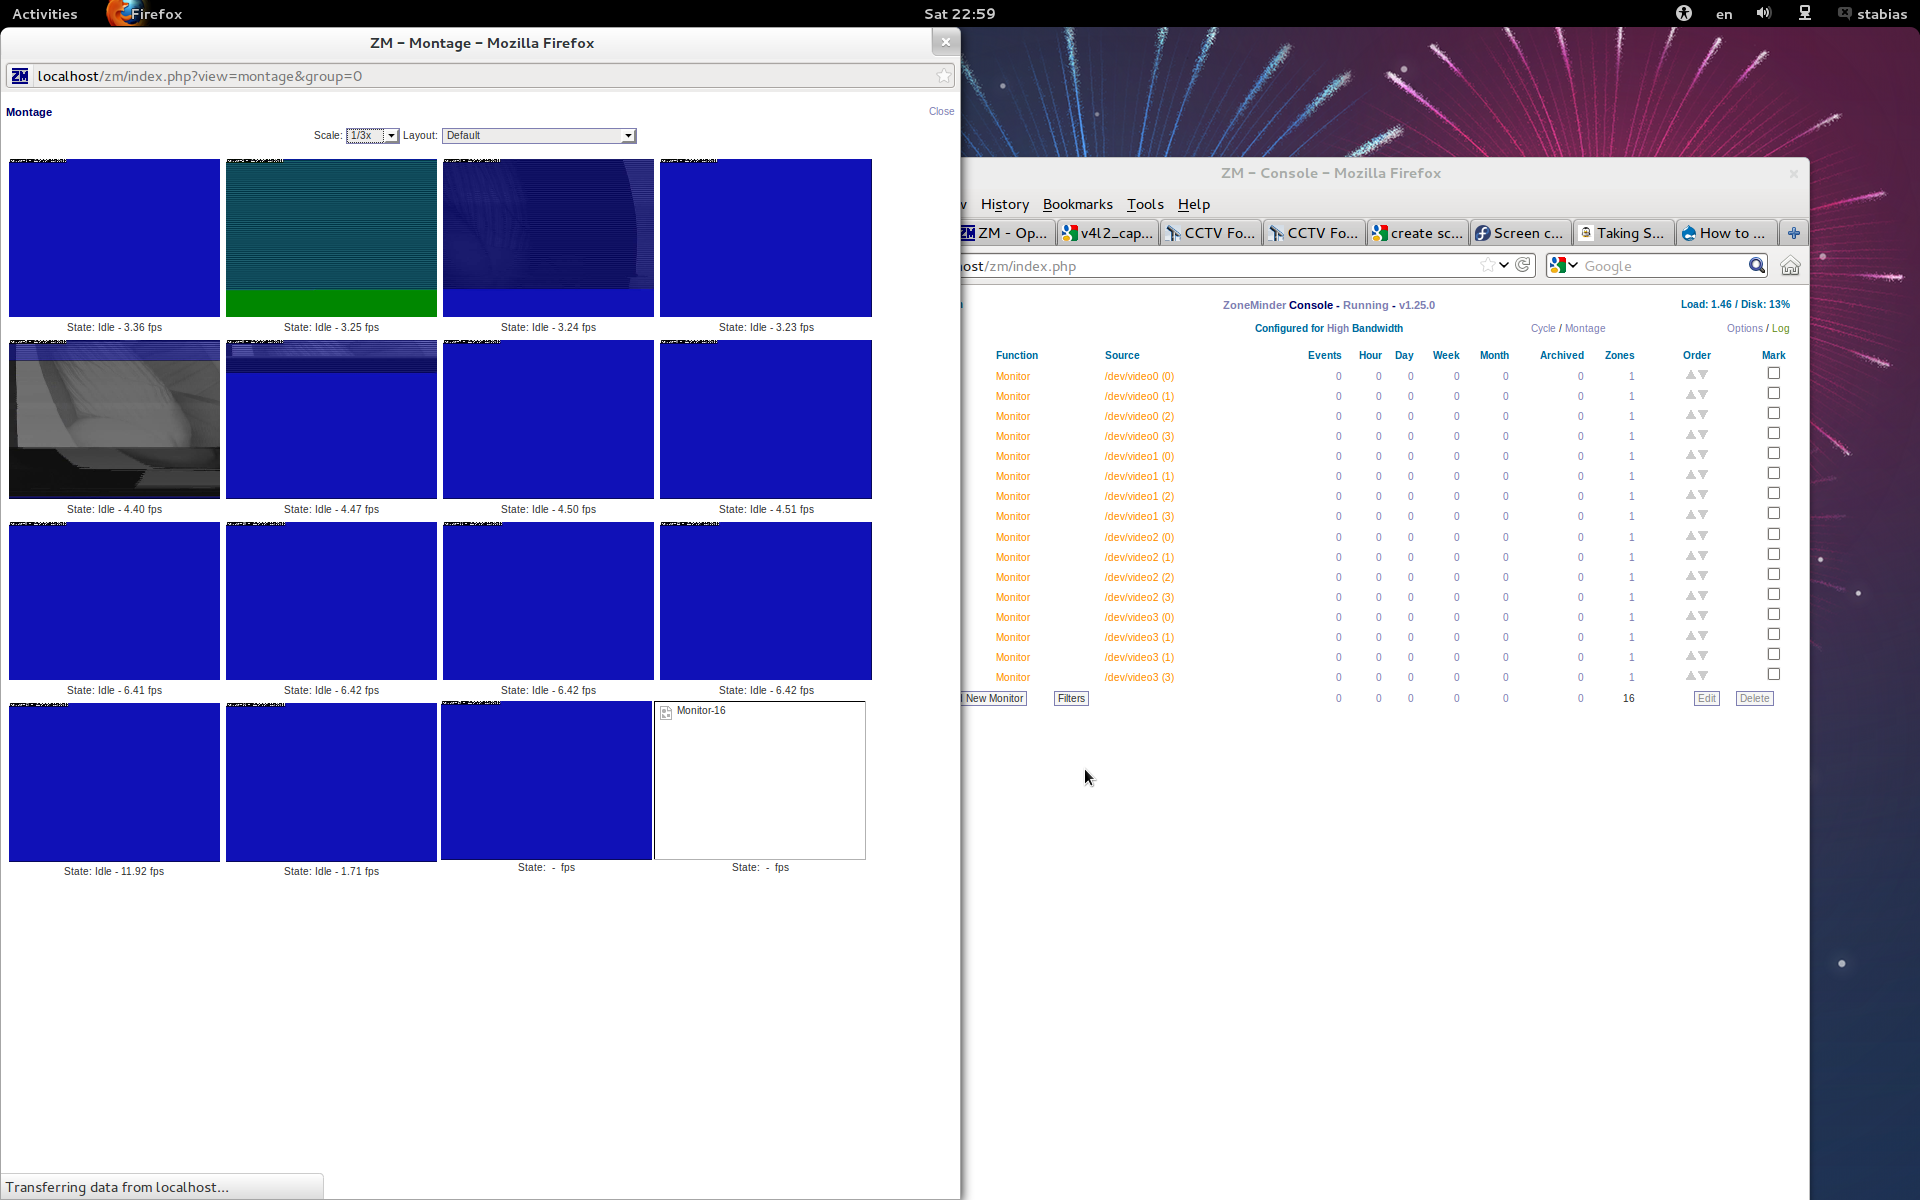Move /dev/video2 (1) down with order arrow
Screen dimensions: 1920x1200
point(1703,556)
